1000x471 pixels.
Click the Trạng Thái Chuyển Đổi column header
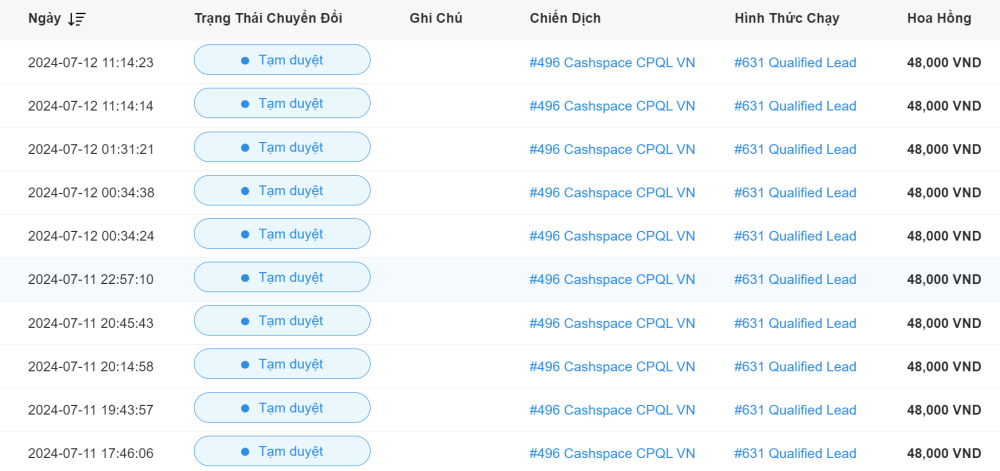[x=268, y=19]
